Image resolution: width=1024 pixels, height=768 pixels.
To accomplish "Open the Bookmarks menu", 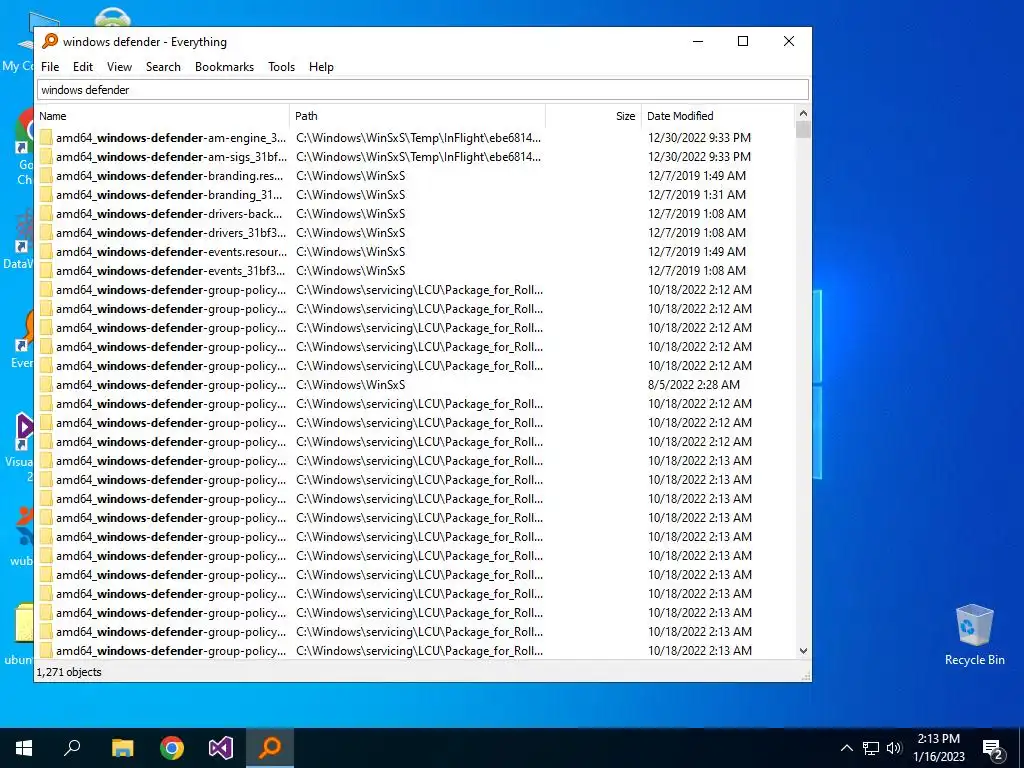I will point(224,67).
